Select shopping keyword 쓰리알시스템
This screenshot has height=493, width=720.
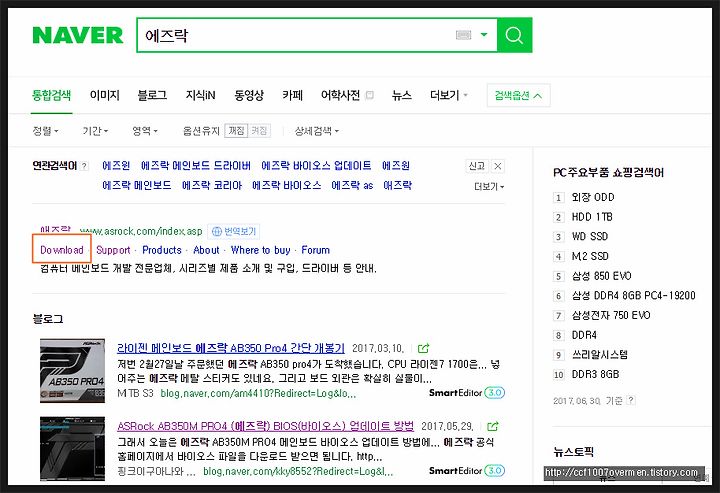tap(599, 355)
